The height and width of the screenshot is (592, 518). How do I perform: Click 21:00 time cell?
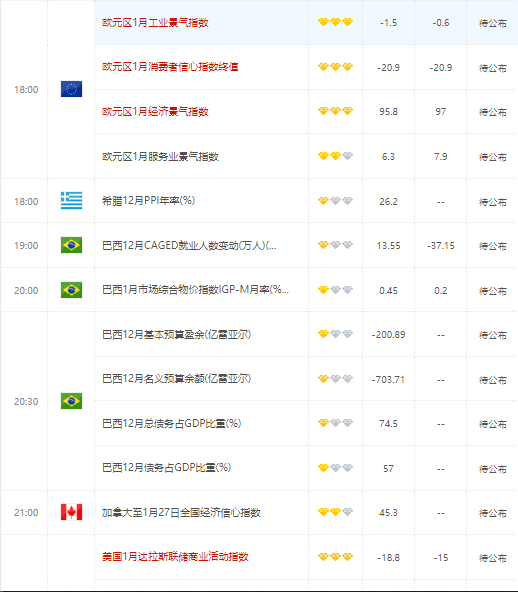coord(26,513)
